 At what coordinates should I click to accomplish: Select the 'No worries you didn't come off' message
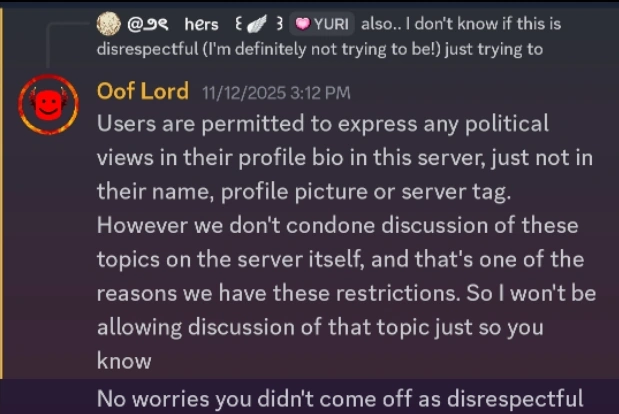point(340,399)
